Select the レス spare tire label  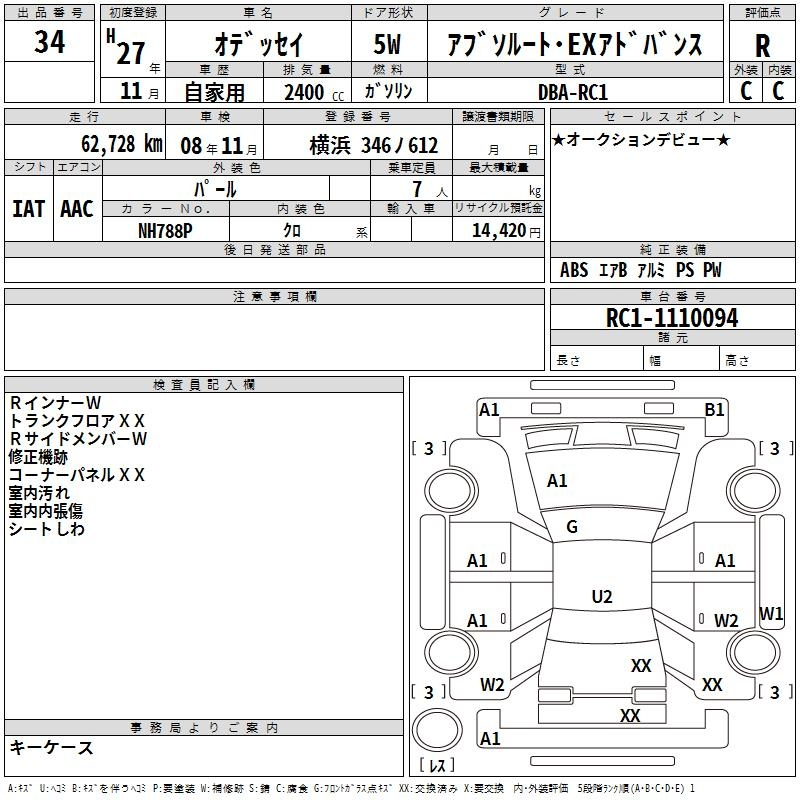click(437, 764)
